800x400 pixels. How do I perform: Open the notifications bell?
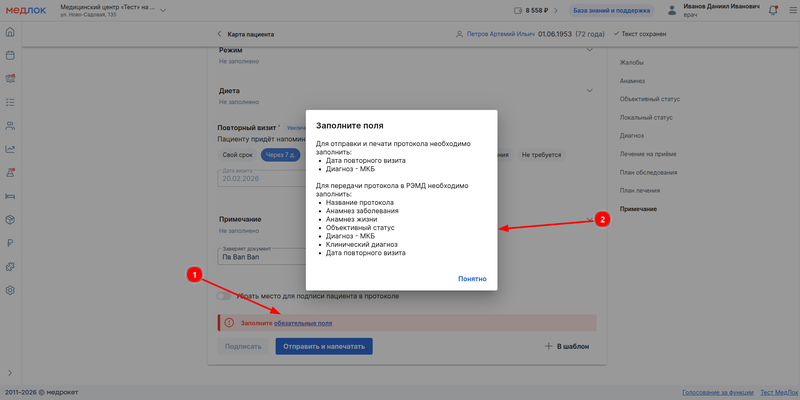tap(773, 10)
